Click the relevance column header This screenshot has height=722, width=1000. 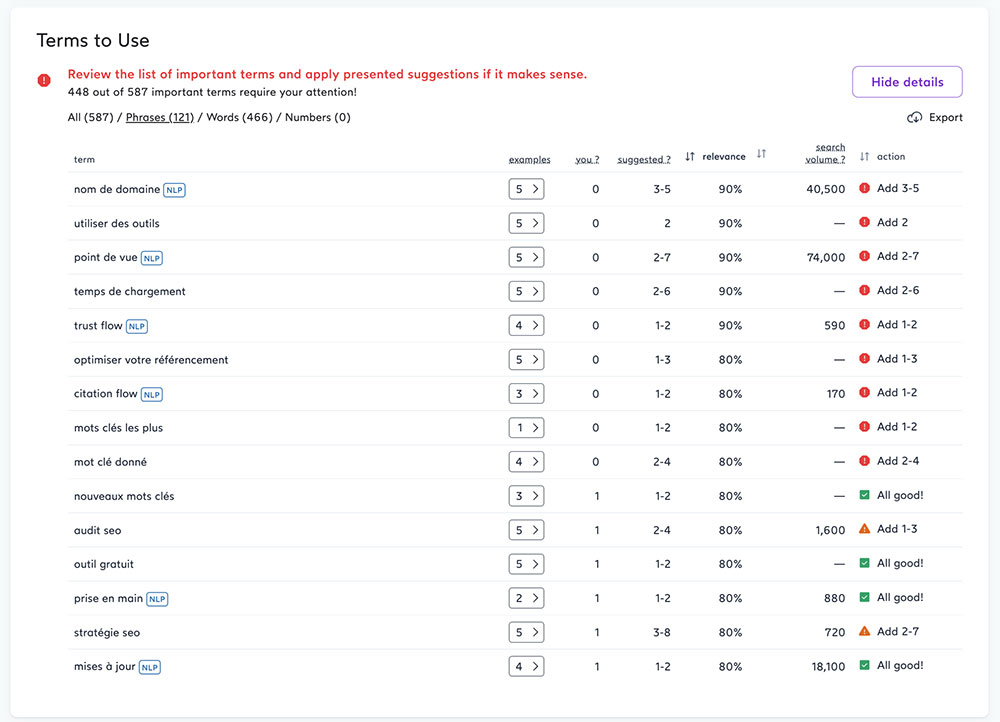(724, 156)
